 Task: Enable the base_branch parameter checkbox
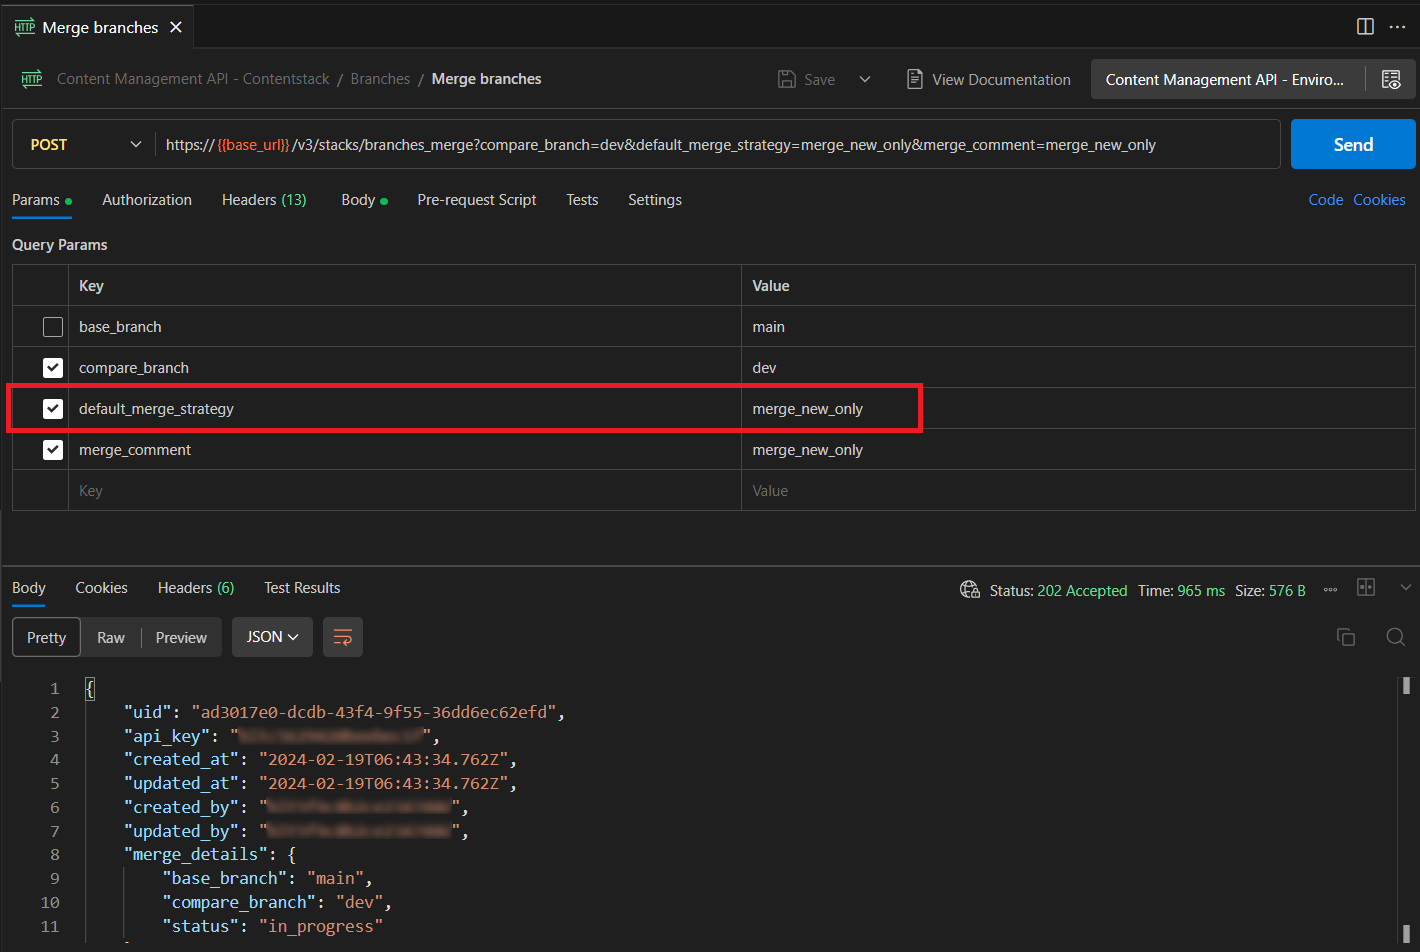pyautogui.click(x=53, y=327)
